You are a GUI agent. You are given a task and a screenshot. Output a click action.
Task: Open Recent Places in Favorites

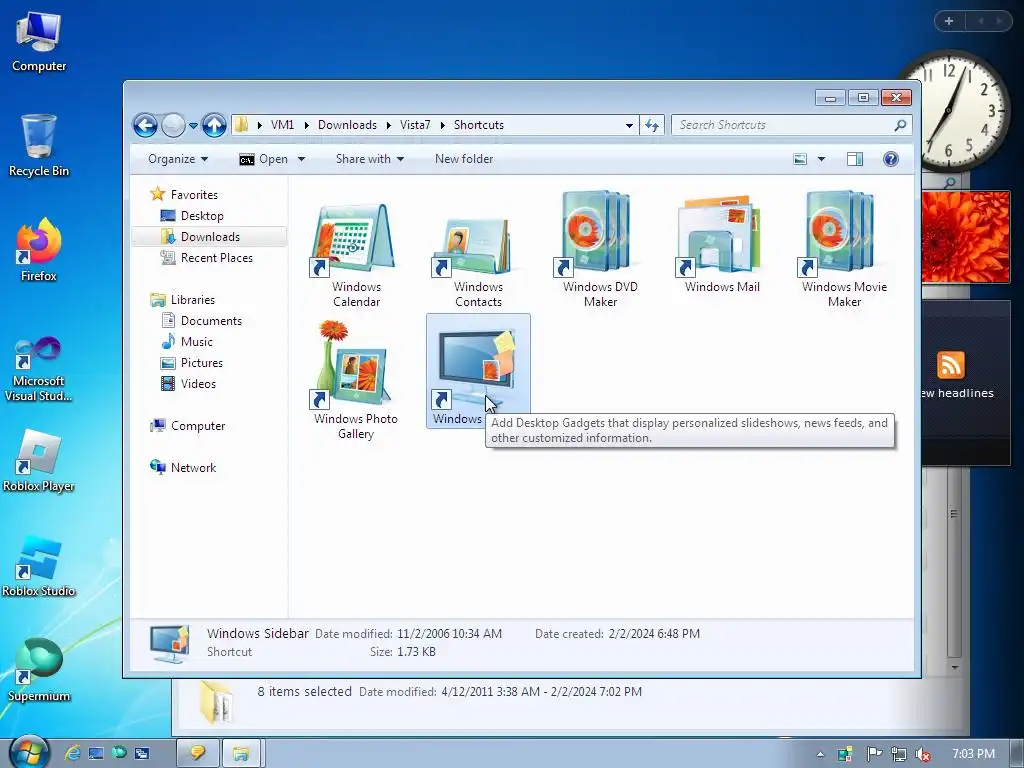[216, 257]
